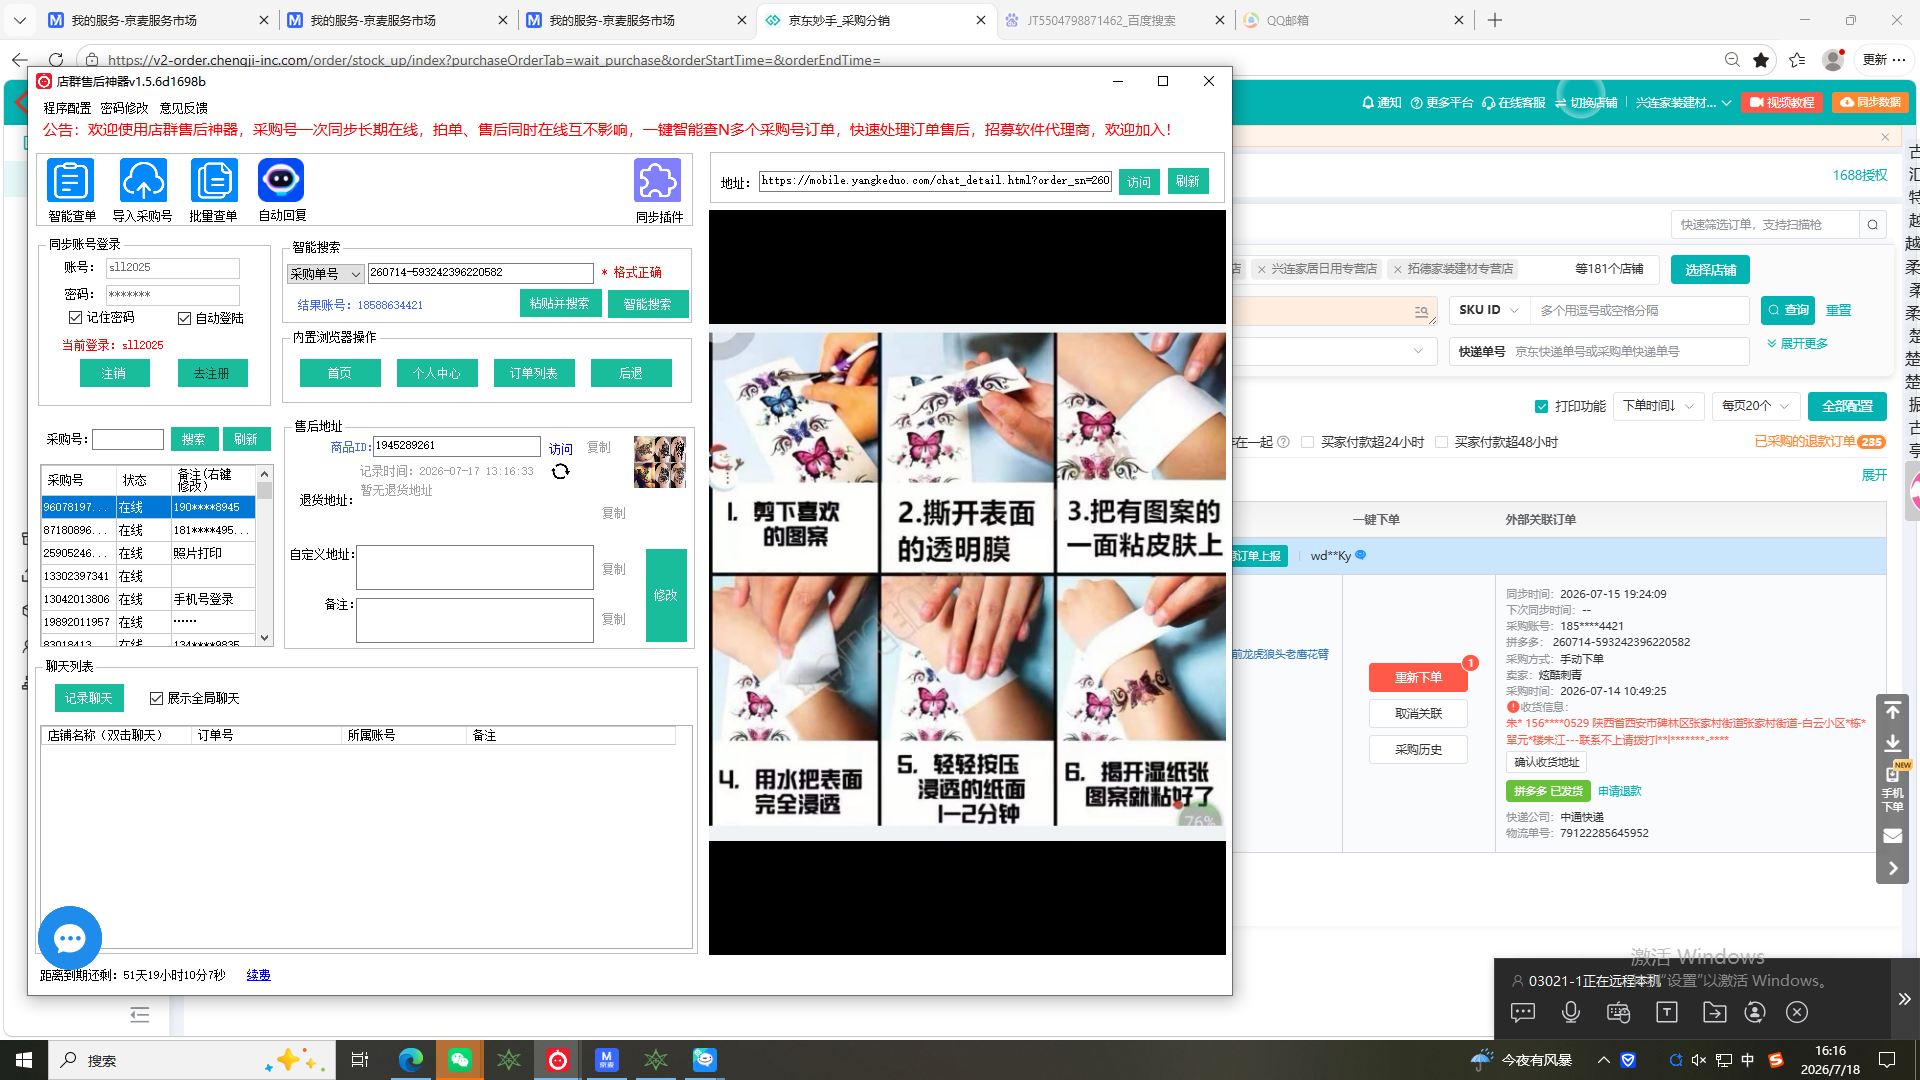Viewport: 1920px width, 1080px height.
Task: Click the file transfer folder icon in remote toolbar
Action: pyautogui.click(x=1715, y=1012)
